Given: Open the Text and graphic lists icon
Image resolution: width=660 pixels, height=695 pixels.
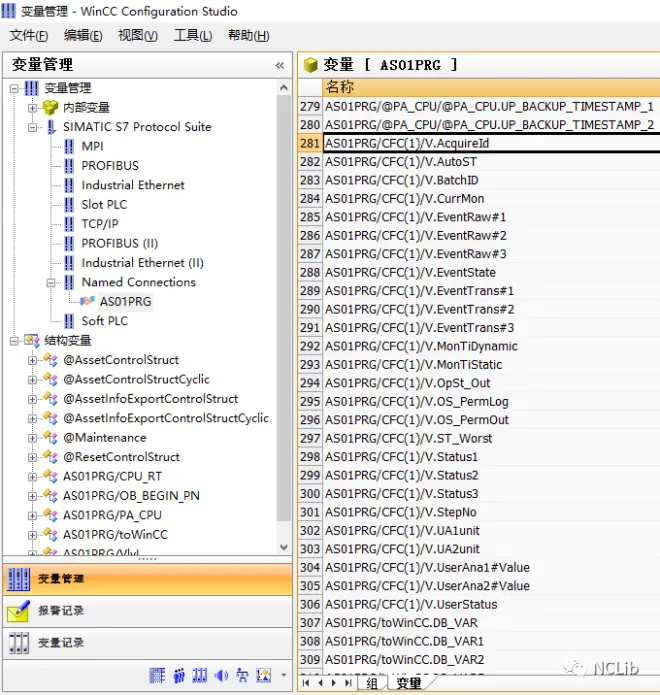Looking at the screenshot, I should (x=264, y=675).
